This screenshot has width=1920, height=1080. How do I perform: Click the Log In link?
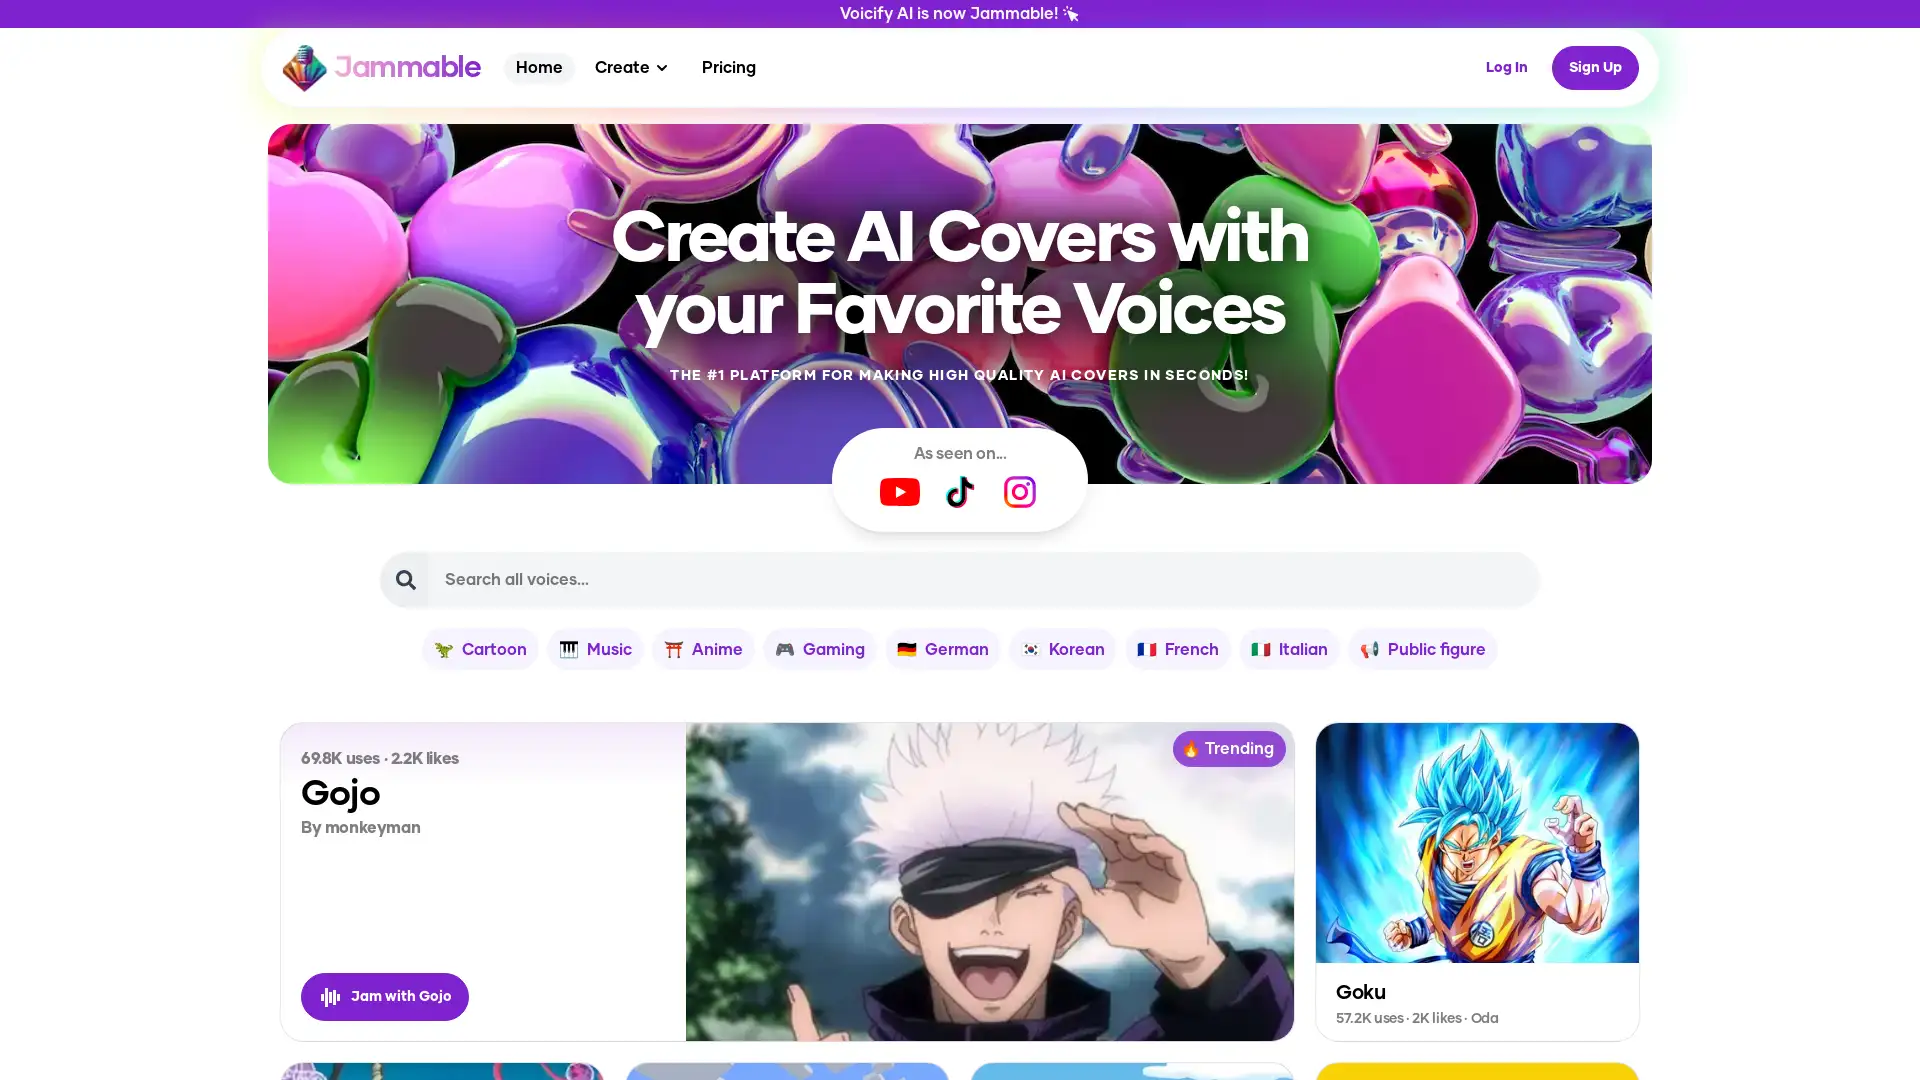[1506, 67]
